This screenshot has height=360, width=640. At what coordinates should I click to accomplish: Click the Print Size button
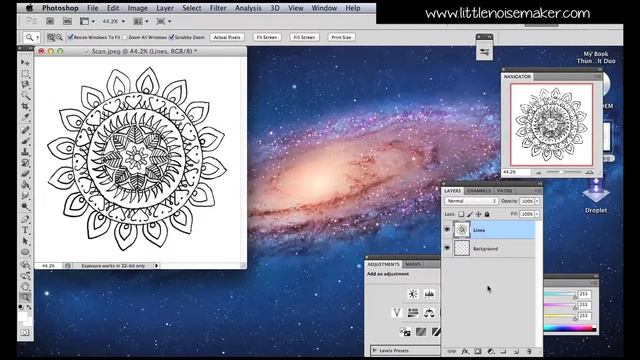point(341,37)
